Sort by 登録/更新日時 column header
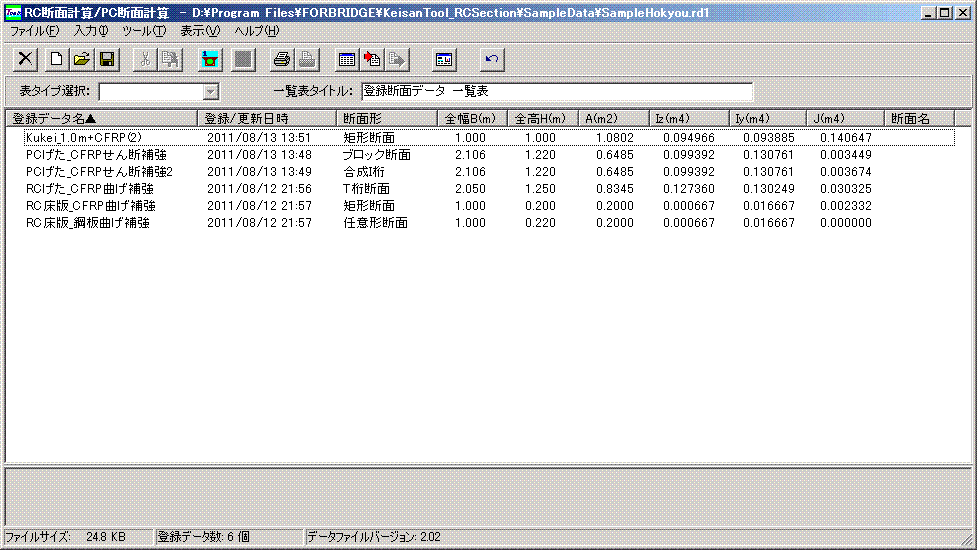 coord(267,118)
